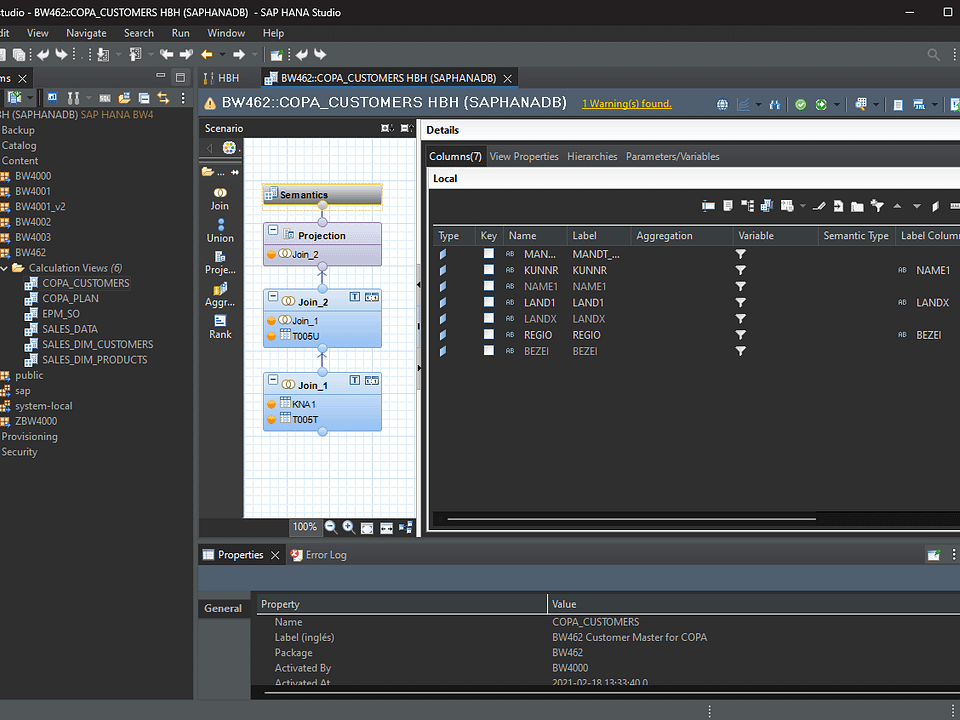This screenshot has width=960, height=720.
Task: Open the 1 Warning(s) found link
Action: [x=627, y=104]
